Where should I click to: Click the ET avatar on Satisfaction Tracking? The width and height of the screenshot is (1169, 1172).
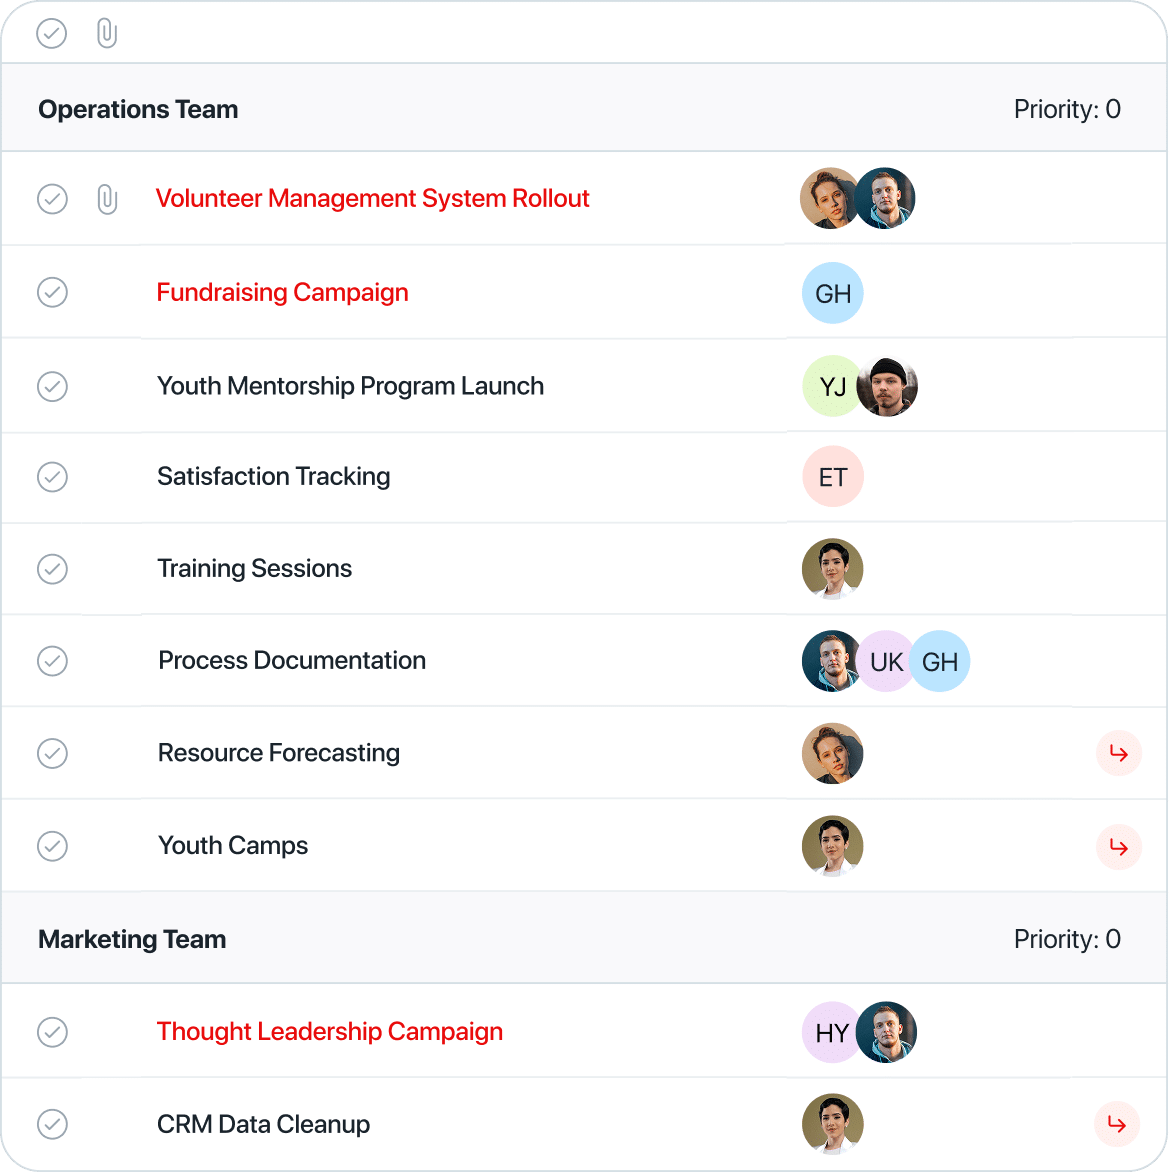[833, 477]
